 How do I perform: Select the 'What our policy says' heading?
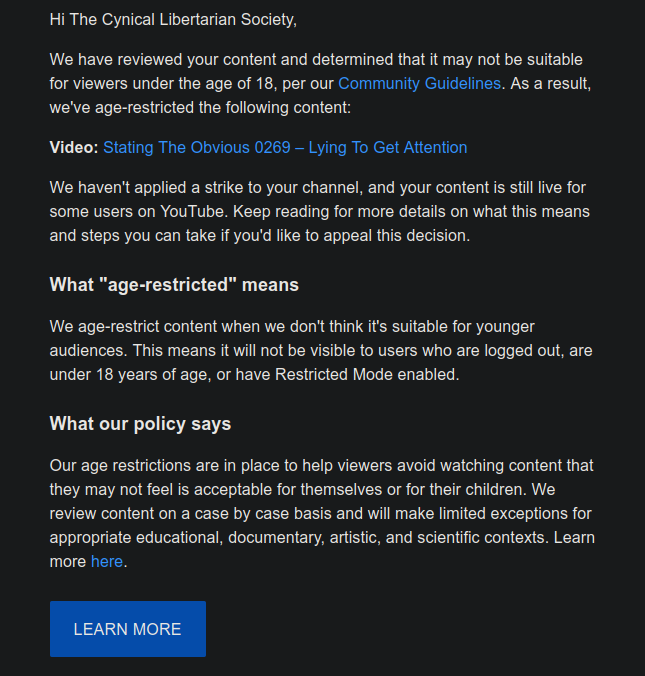(x=140, y=424)
